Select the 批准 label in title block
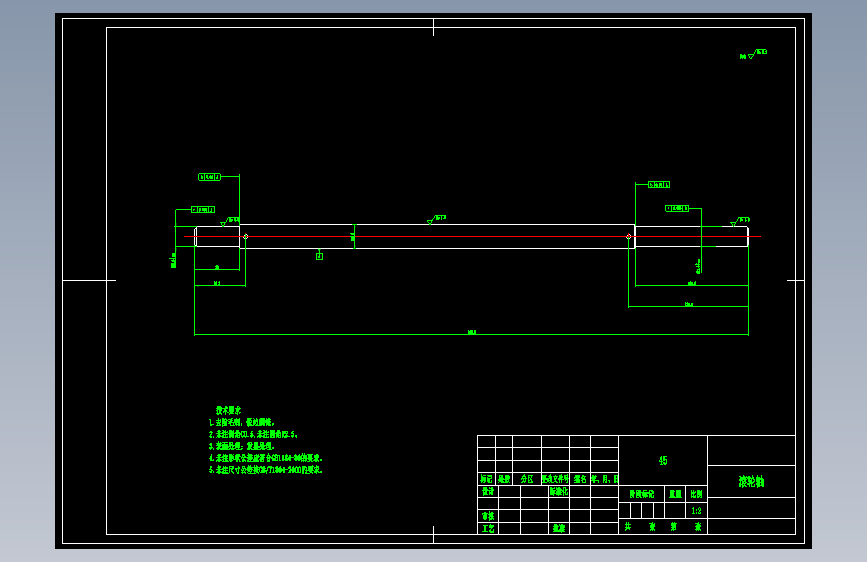The height and width of the screenshot is (562, 867). (558, 528)
